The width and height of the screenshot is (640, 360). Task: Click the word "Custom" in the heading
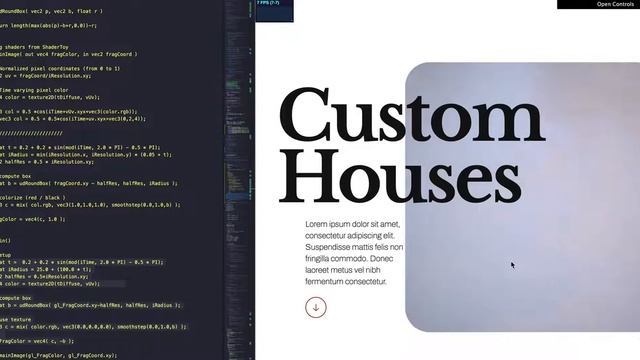click(412, 114)
